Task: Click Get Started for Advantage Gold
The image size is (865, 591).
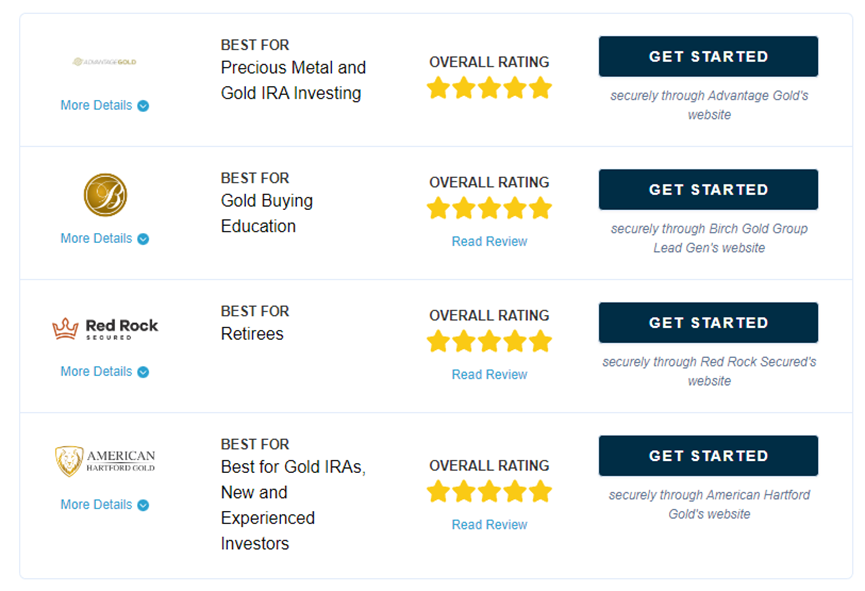Action: coord(708,56)
